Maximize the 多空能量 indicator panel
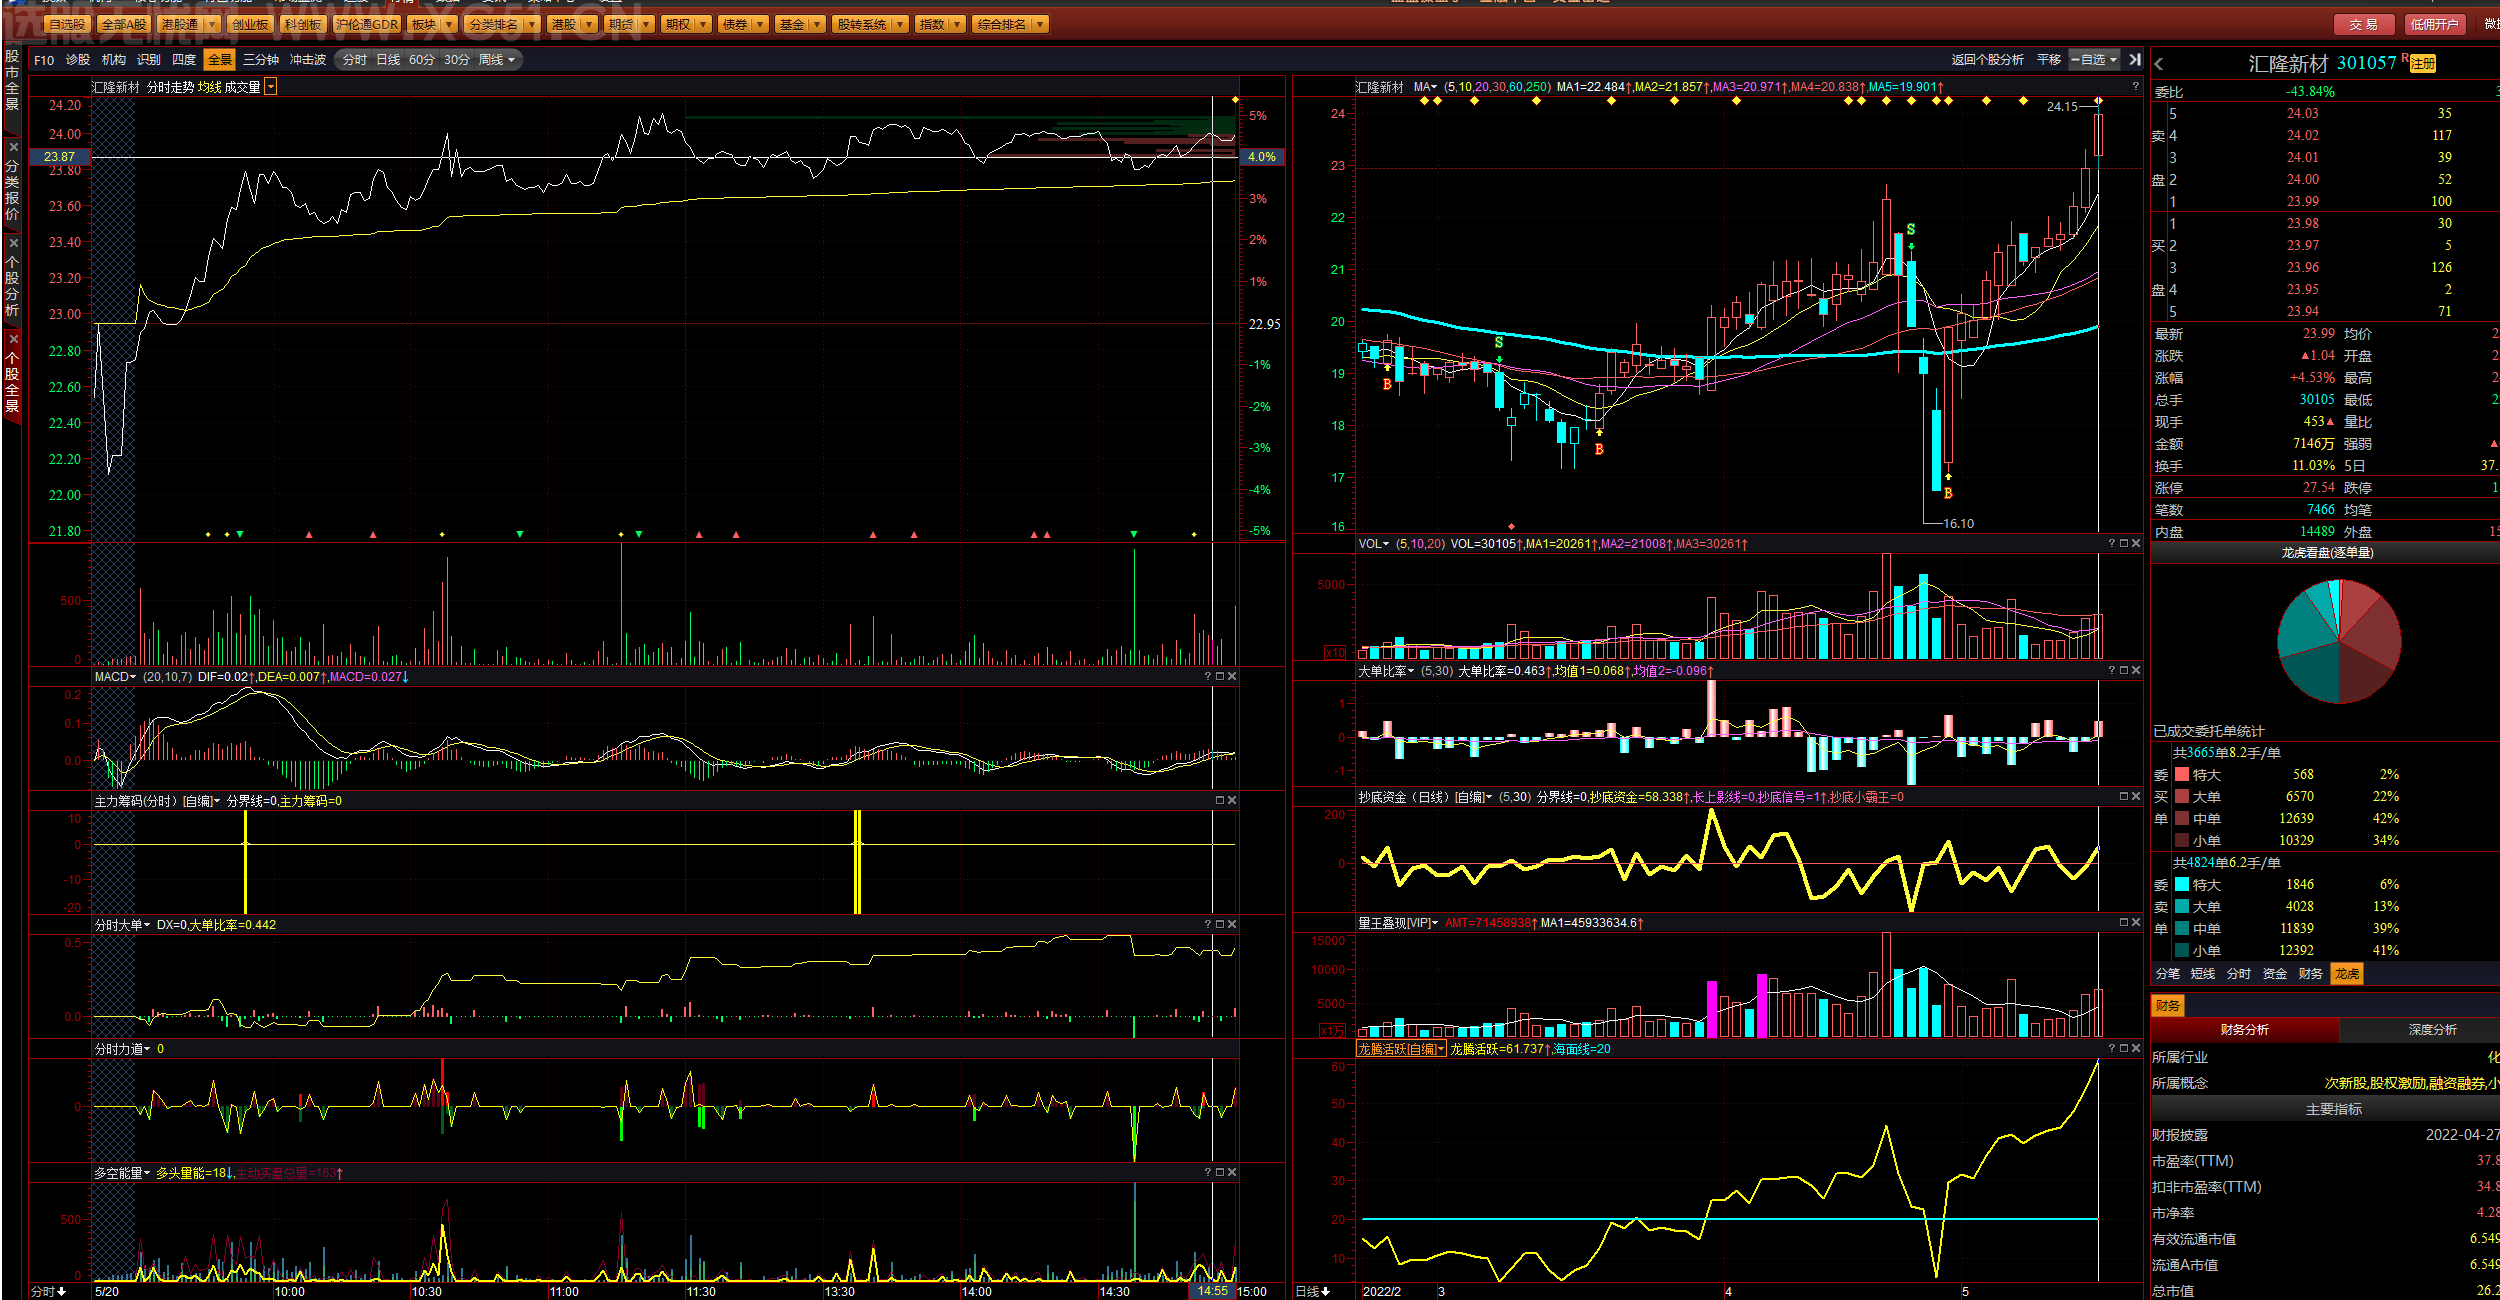 click(1220, 1173)
